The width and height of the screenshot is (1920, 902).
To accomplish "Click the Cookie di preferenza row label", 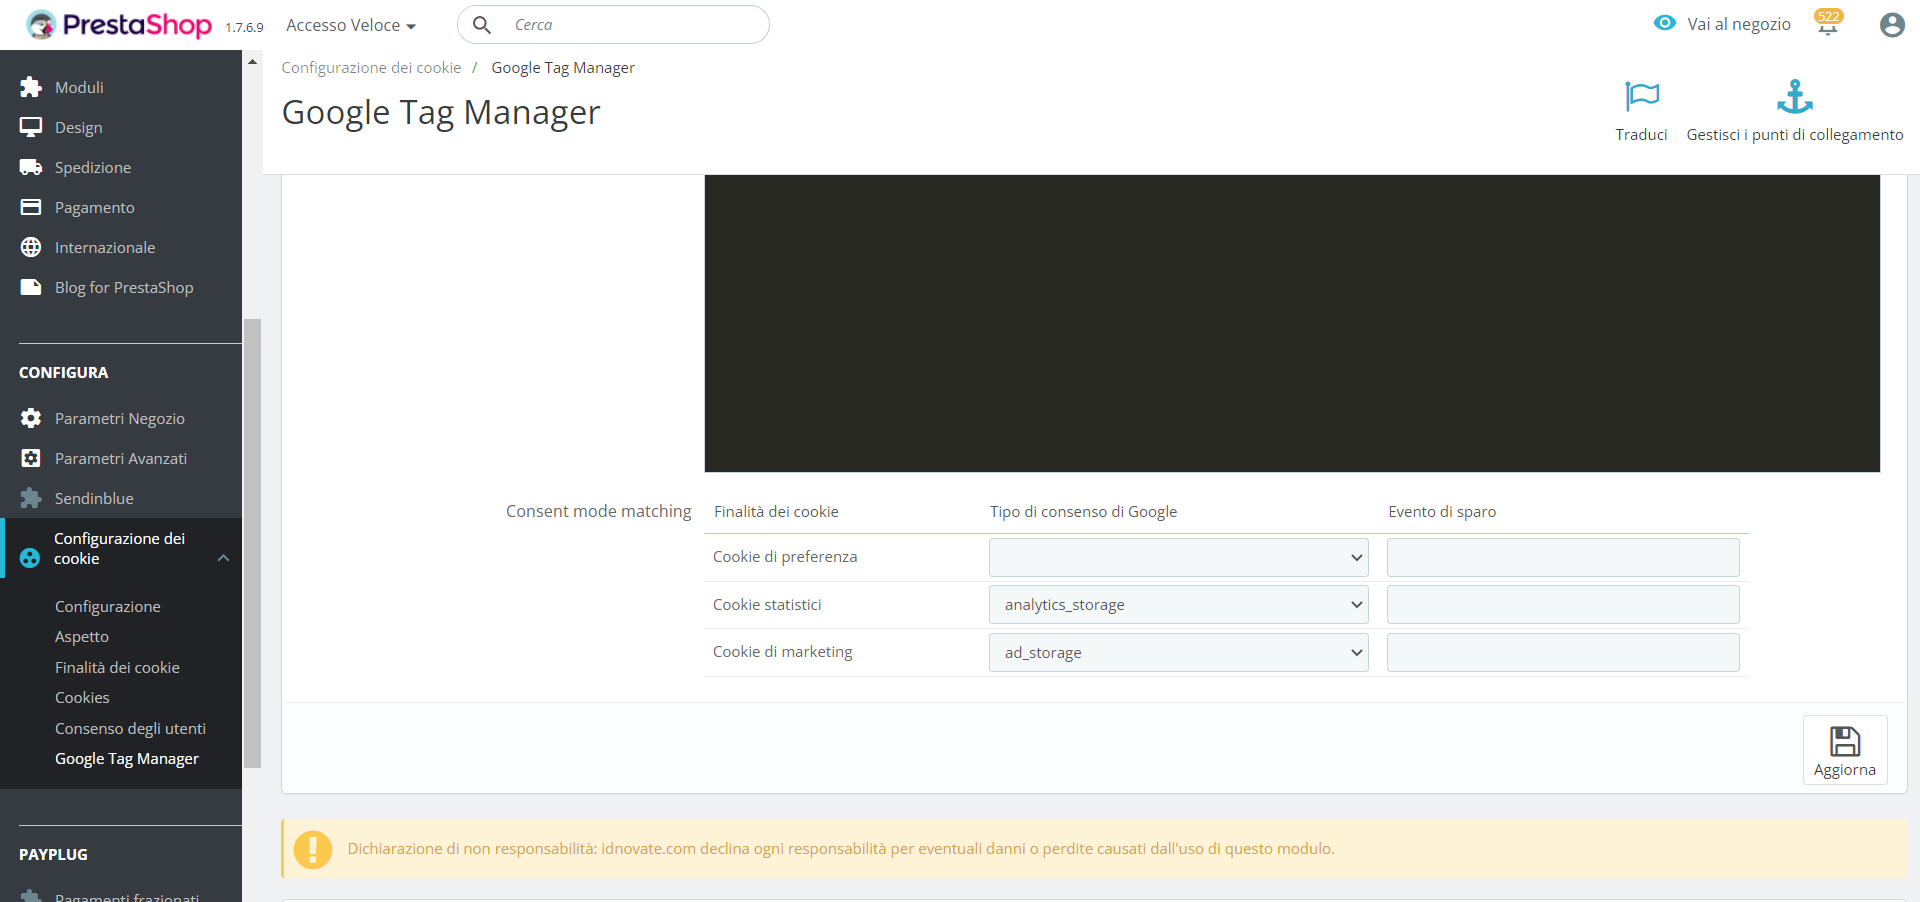I will coord(785,557).
